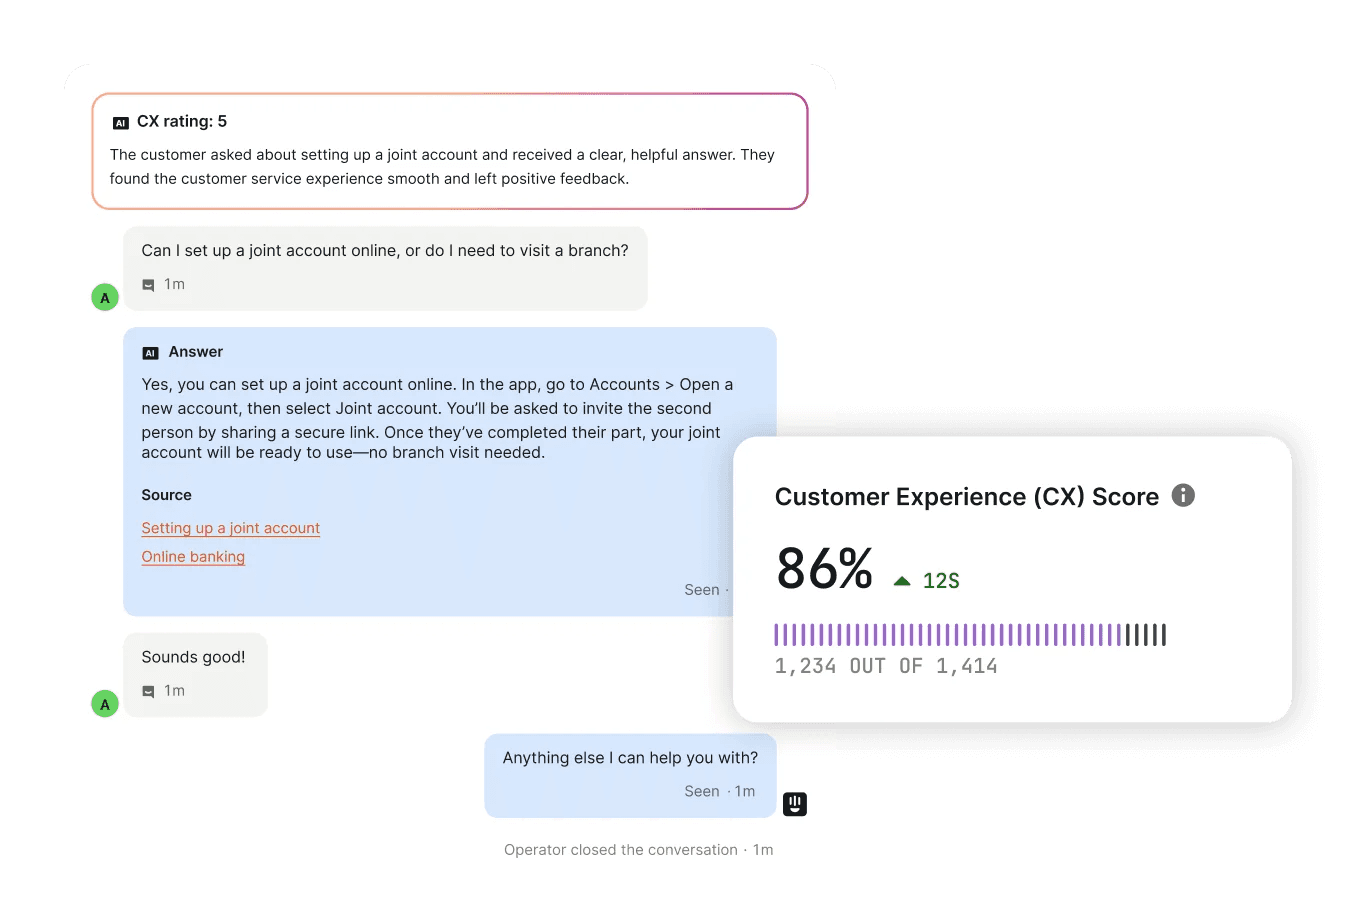Screen dimensions: 1356x904
Task: Click the Intercom messenger logo icon
Action: click(795, 804)
